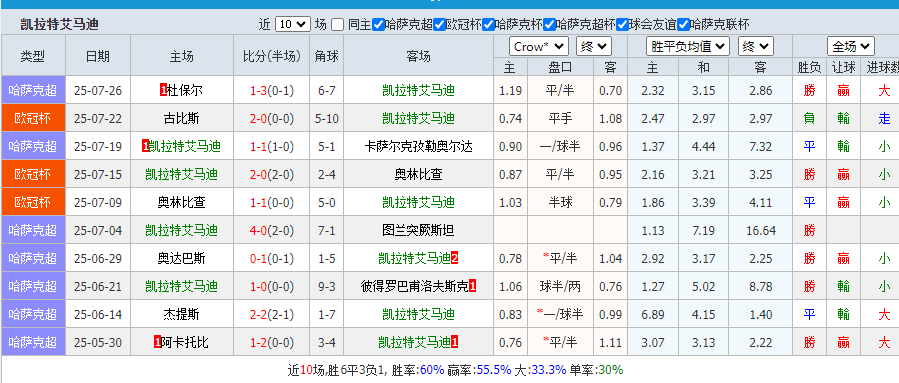Click the summary 赢率 55.5% value
Image resolution: width=899 pixels, height=383 pixels.
click(493, 370)
